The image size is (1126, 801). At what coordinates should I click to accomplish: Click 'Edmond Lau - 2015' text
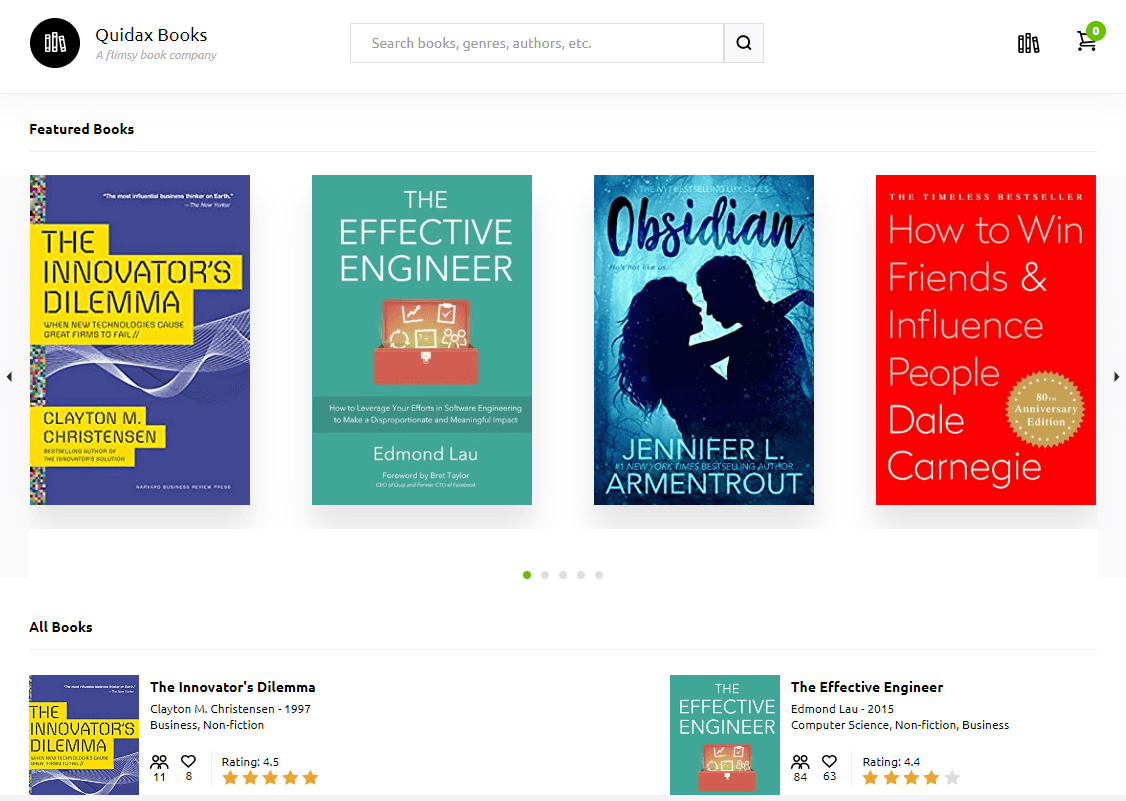click(x=842, y=709)
